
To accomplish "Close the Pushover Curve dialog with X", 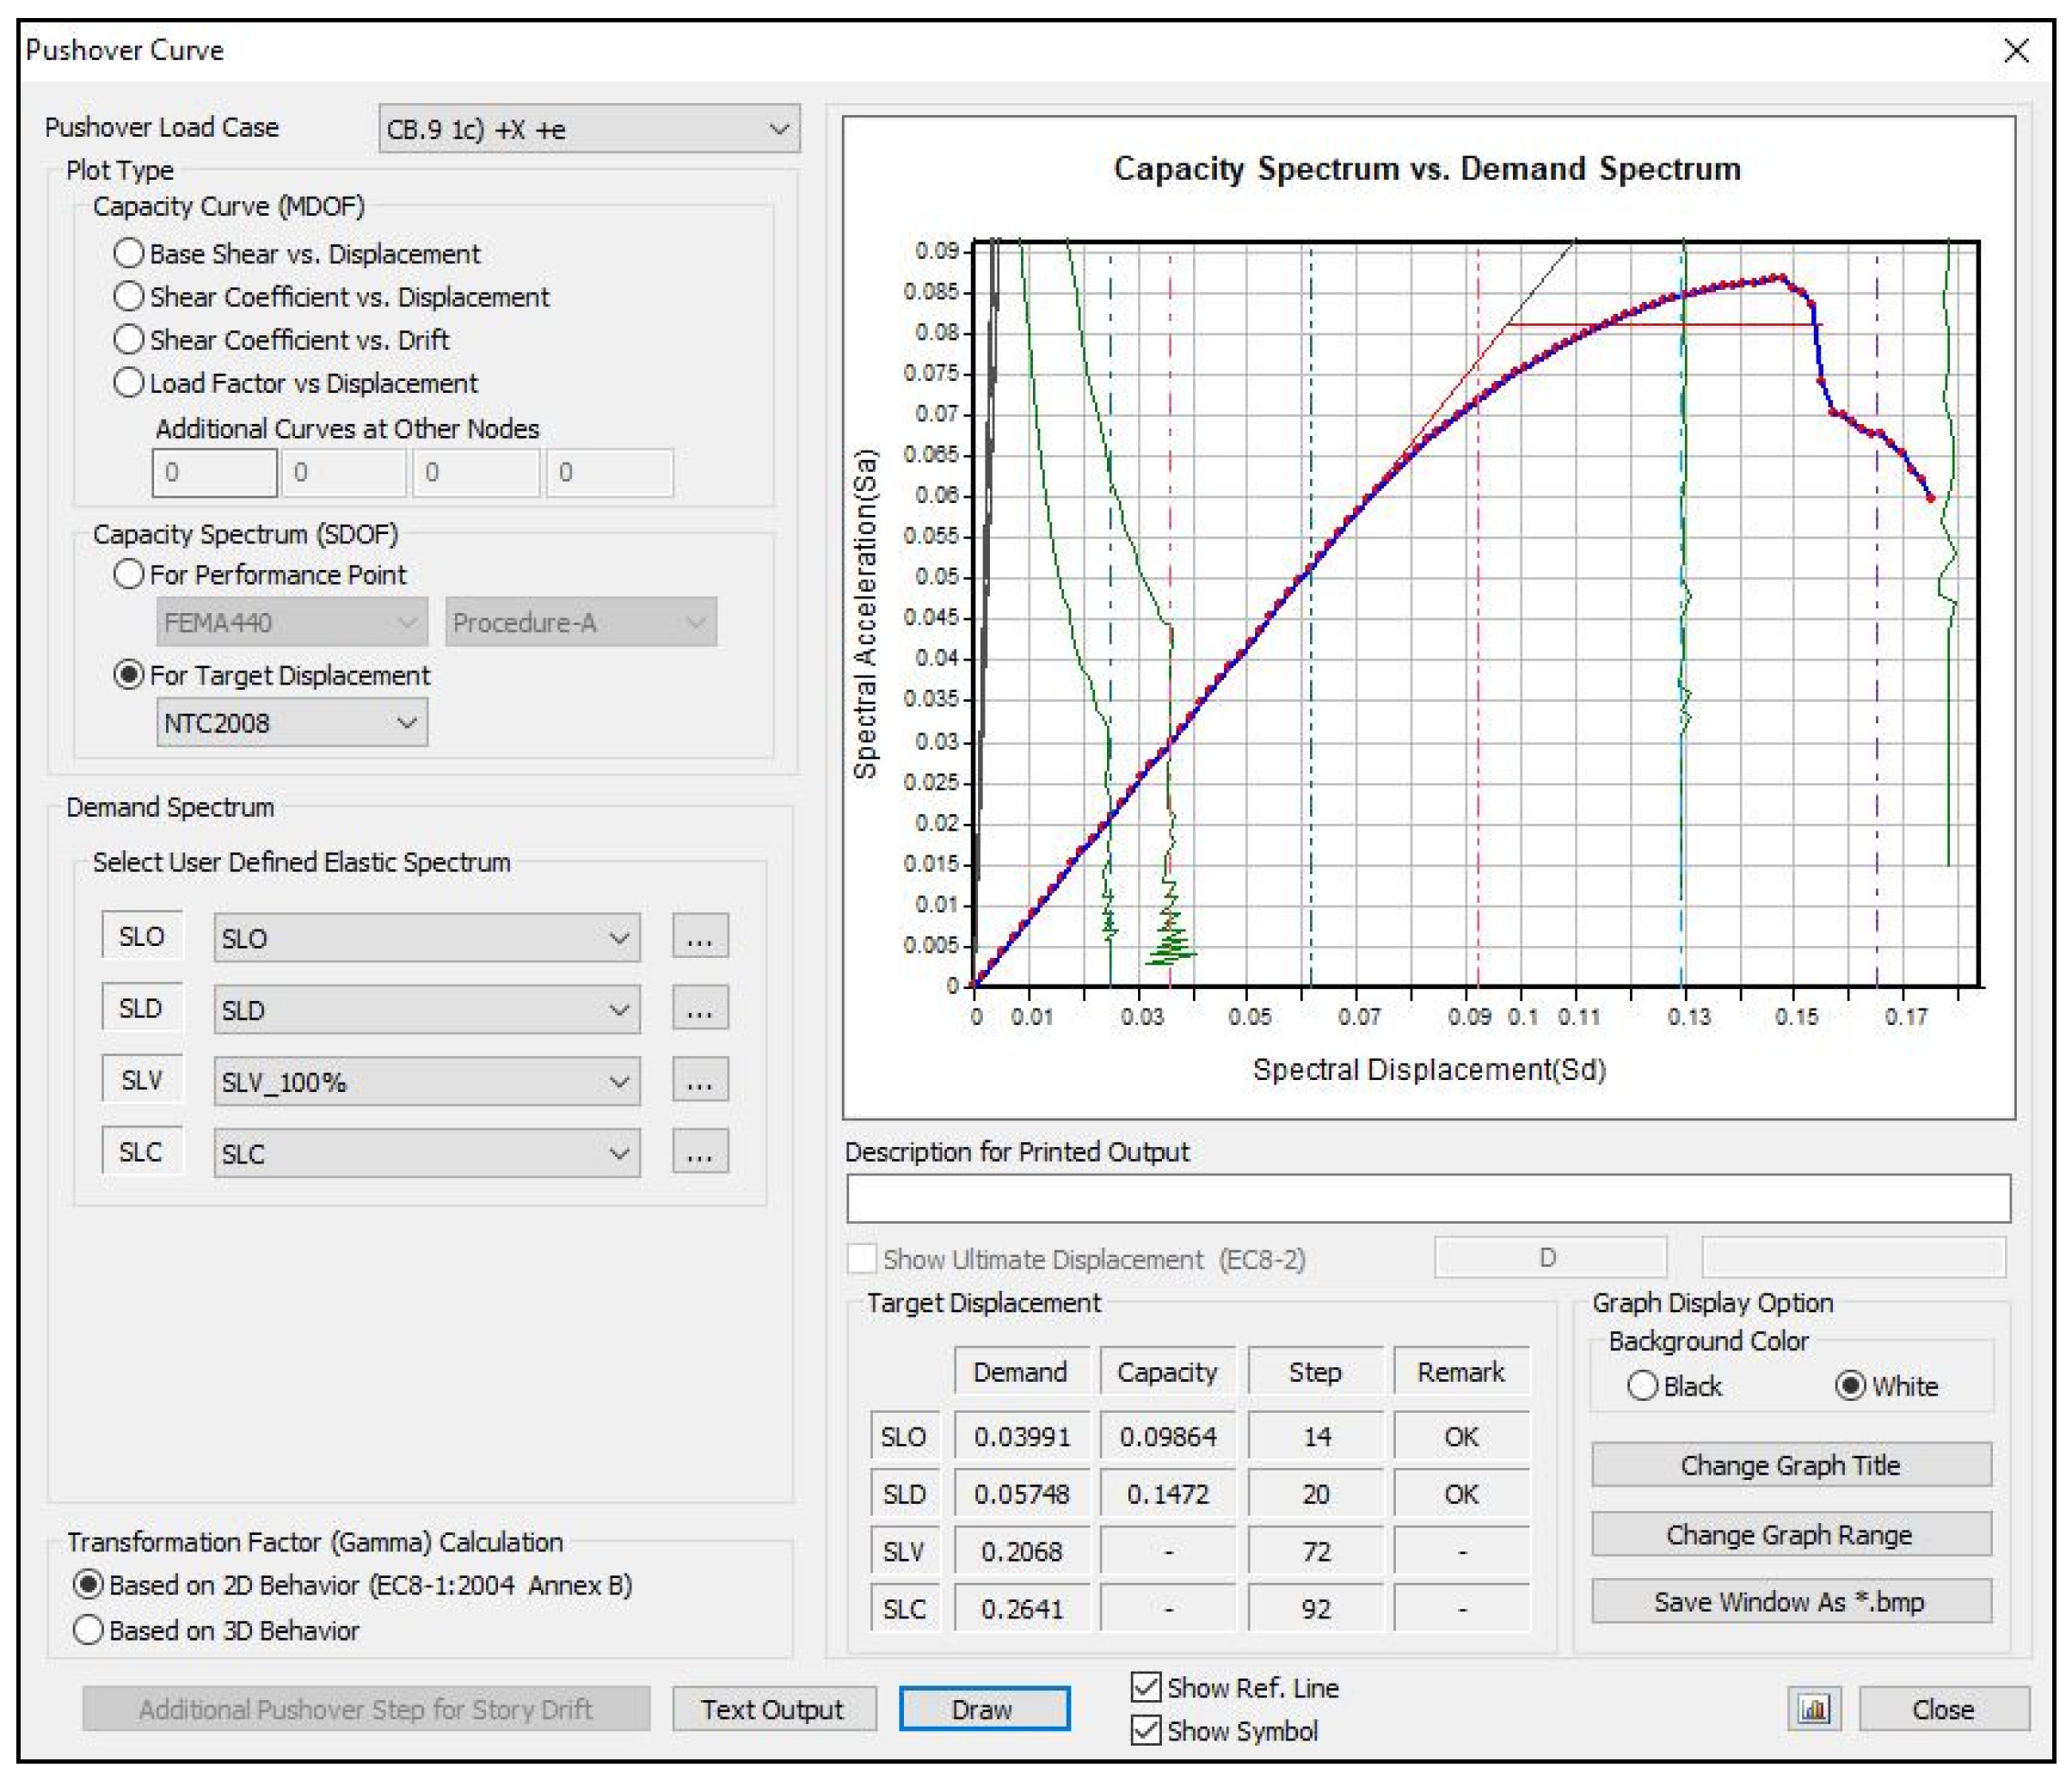I will click(x=2016, y=51).
